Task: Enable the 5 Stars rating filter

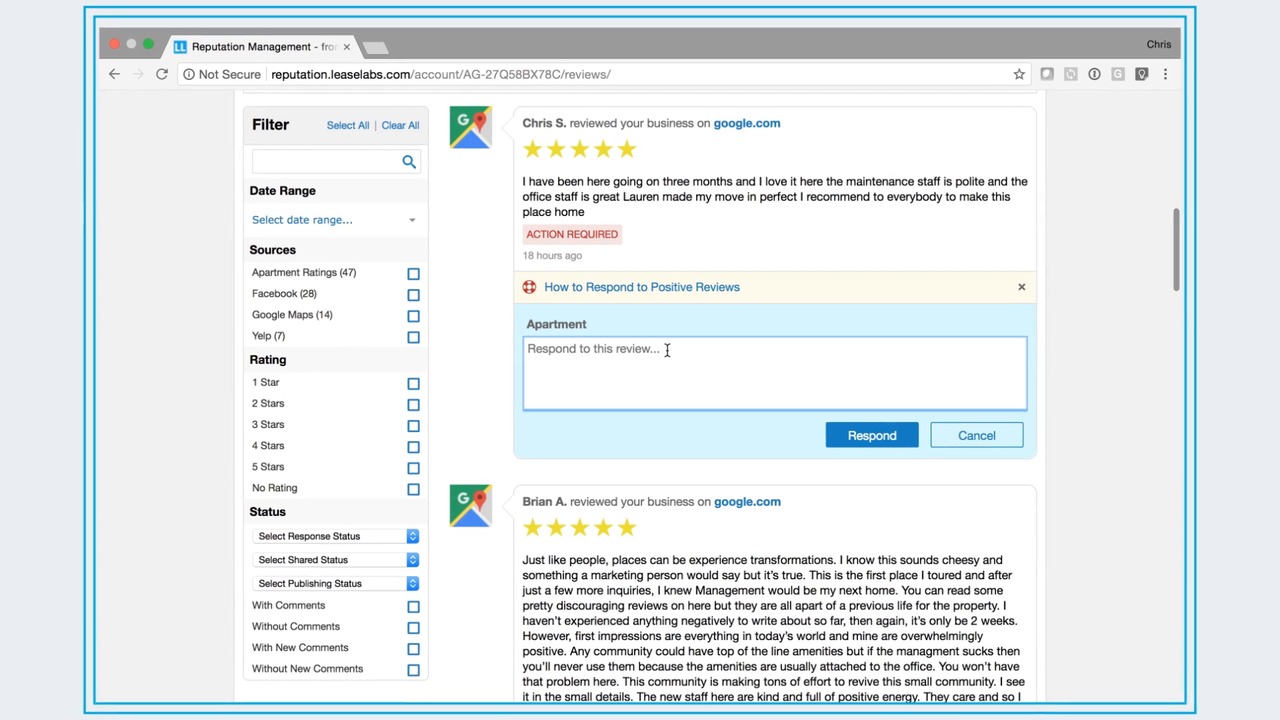Action: 413,467
